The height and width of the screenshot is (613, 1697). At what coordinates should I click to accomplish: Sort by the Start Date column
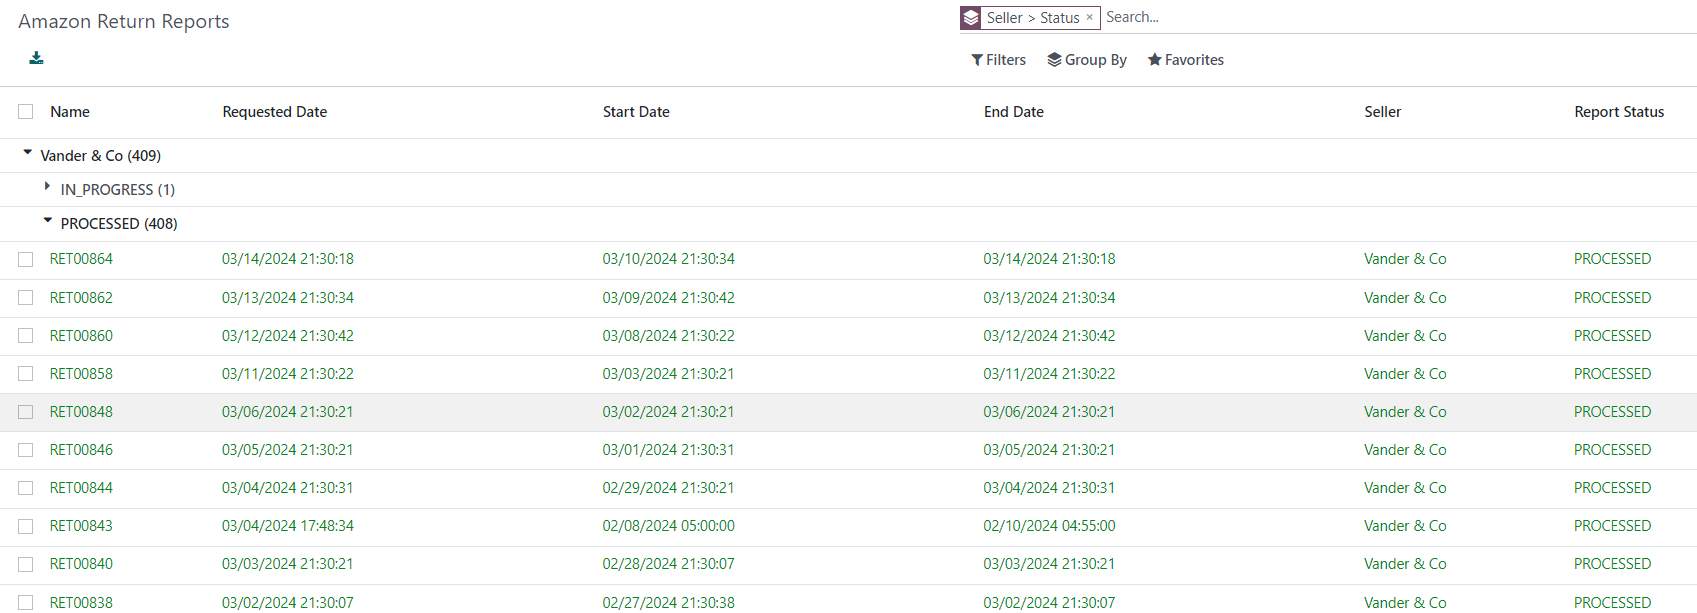(x=636, y=112)
